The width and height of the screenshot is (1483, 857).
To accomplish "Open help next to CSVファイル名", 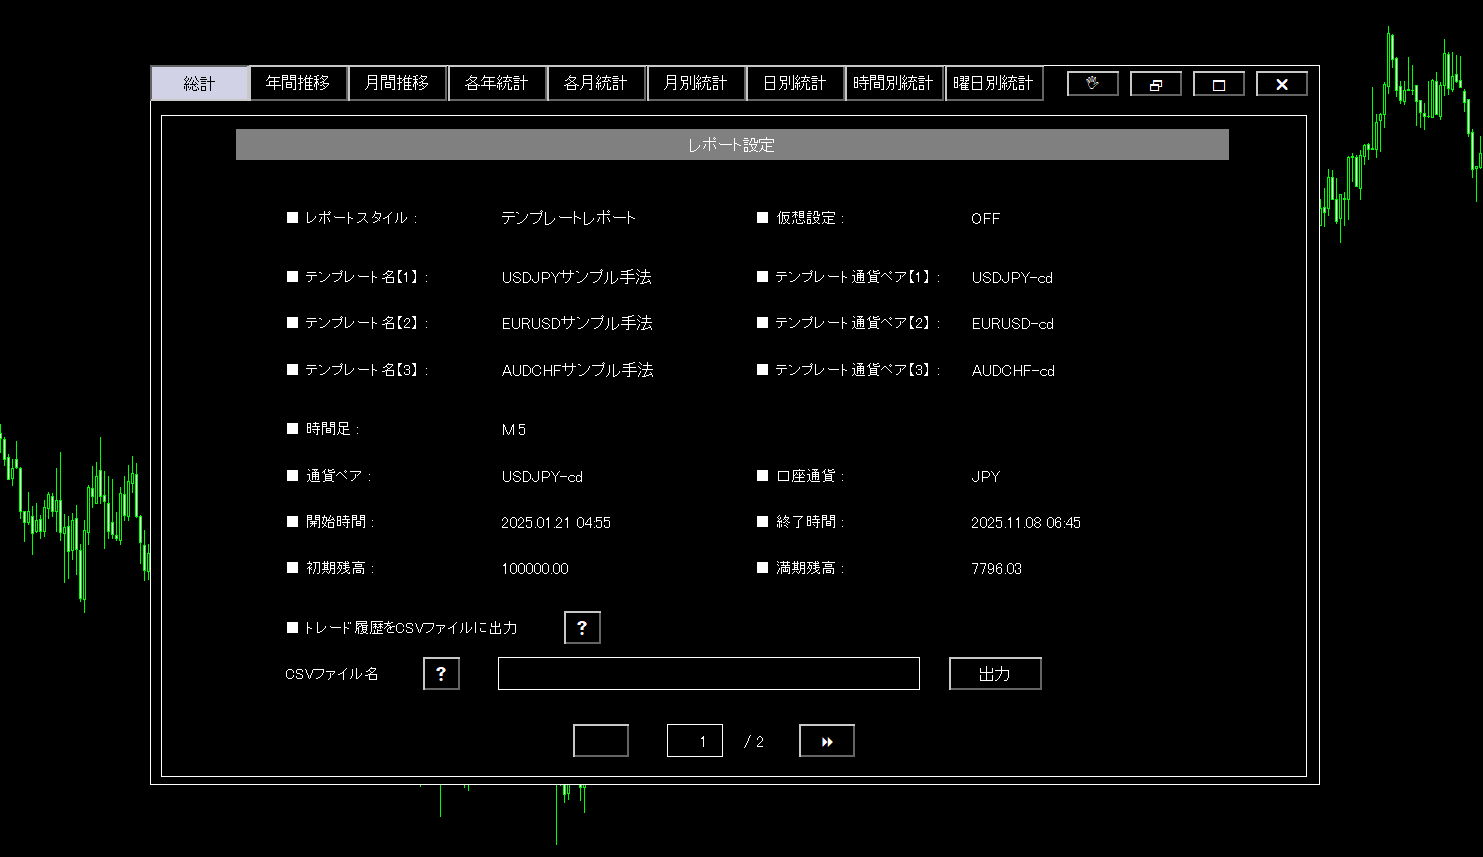I will (x=441, y=673).
